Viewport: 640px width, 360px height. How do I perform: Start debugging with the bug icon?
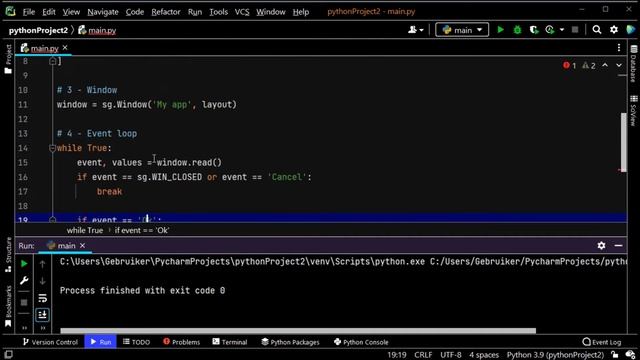pos(517,30)
